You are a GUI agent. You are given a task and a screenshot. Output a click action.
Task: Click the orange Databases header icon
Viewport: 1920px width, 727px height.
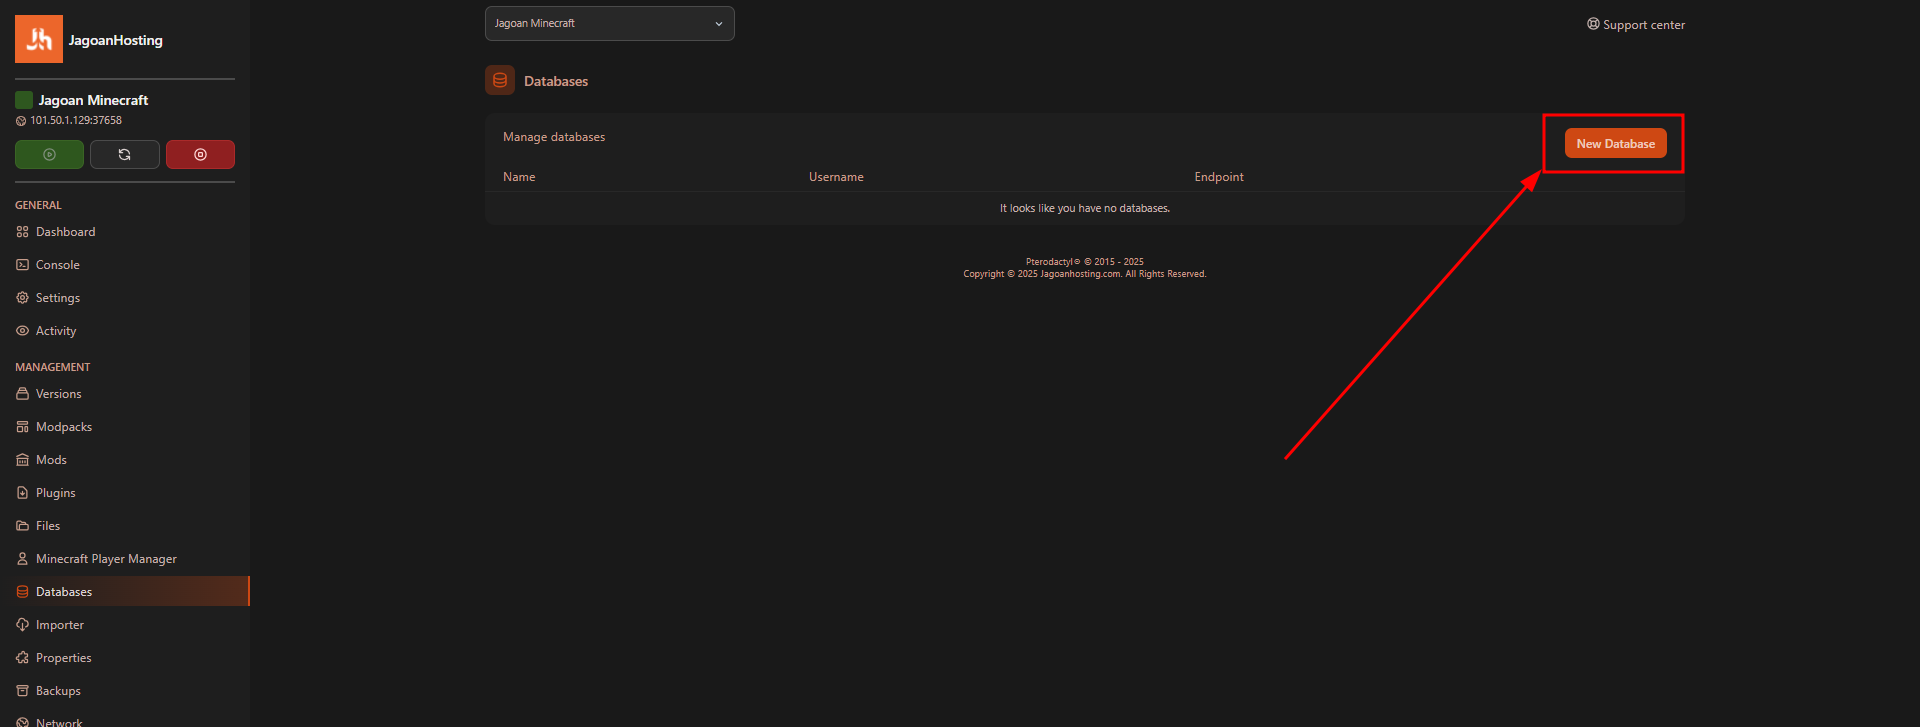tap(500, 80)
